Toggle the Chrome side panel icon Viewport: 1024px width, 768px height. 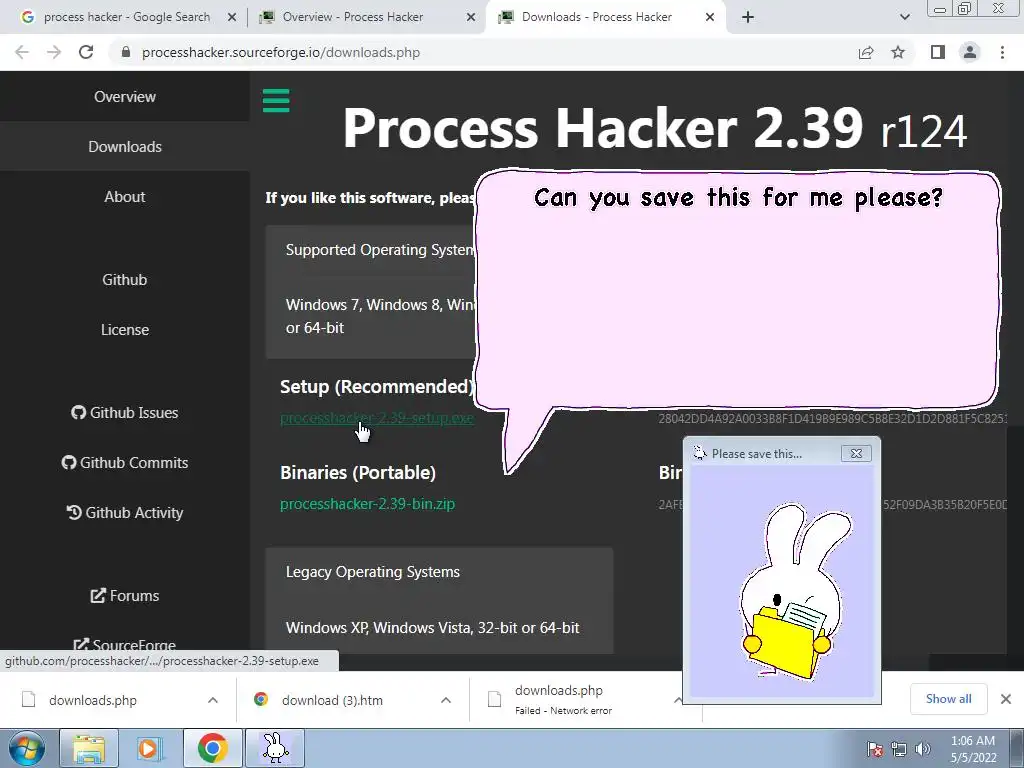point(938,52)
